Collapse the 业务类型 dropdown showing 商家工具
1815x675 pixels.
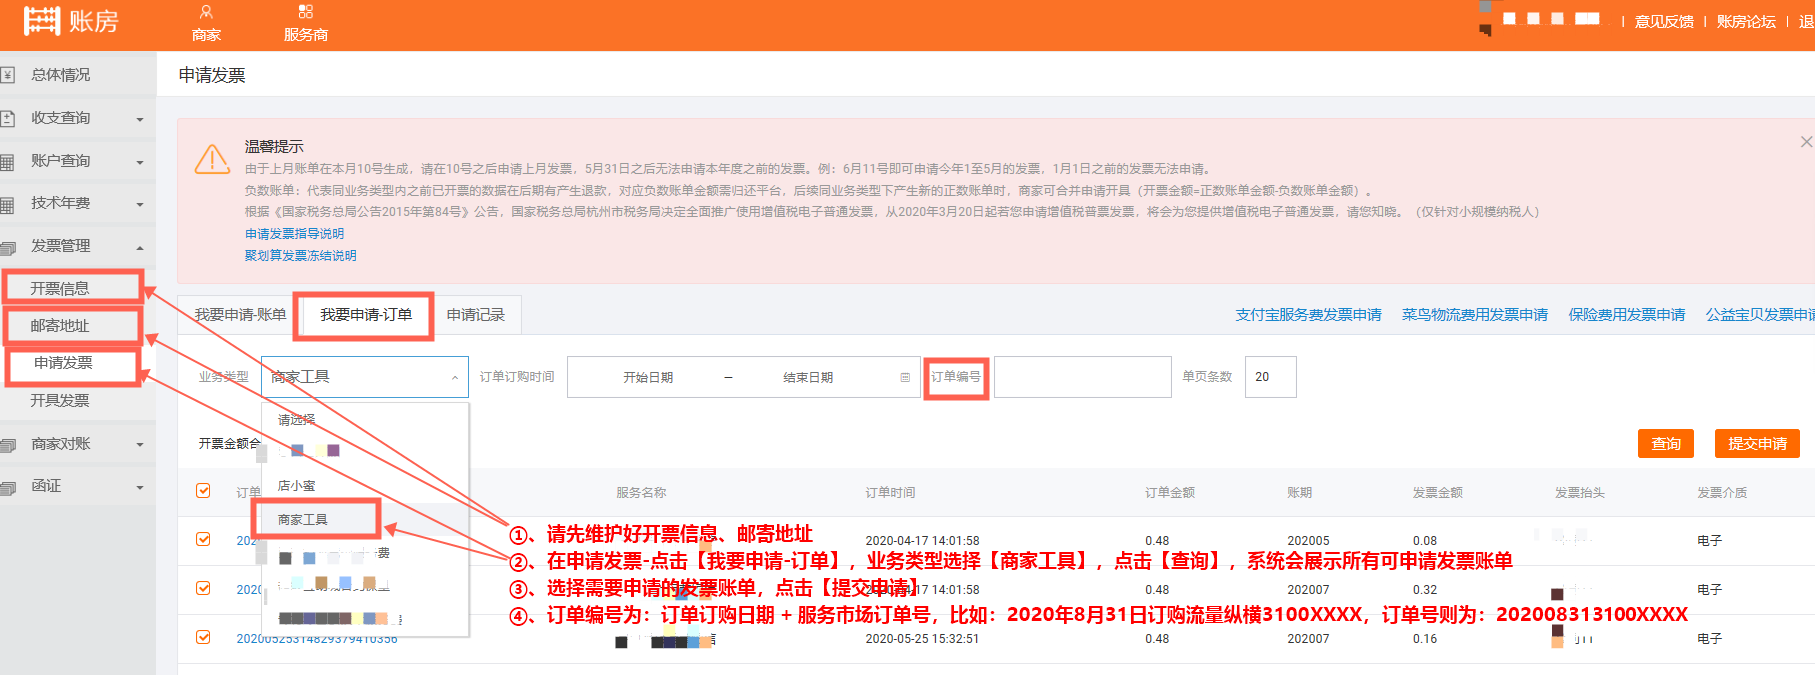pyautogui.click(x=454, y=378)
